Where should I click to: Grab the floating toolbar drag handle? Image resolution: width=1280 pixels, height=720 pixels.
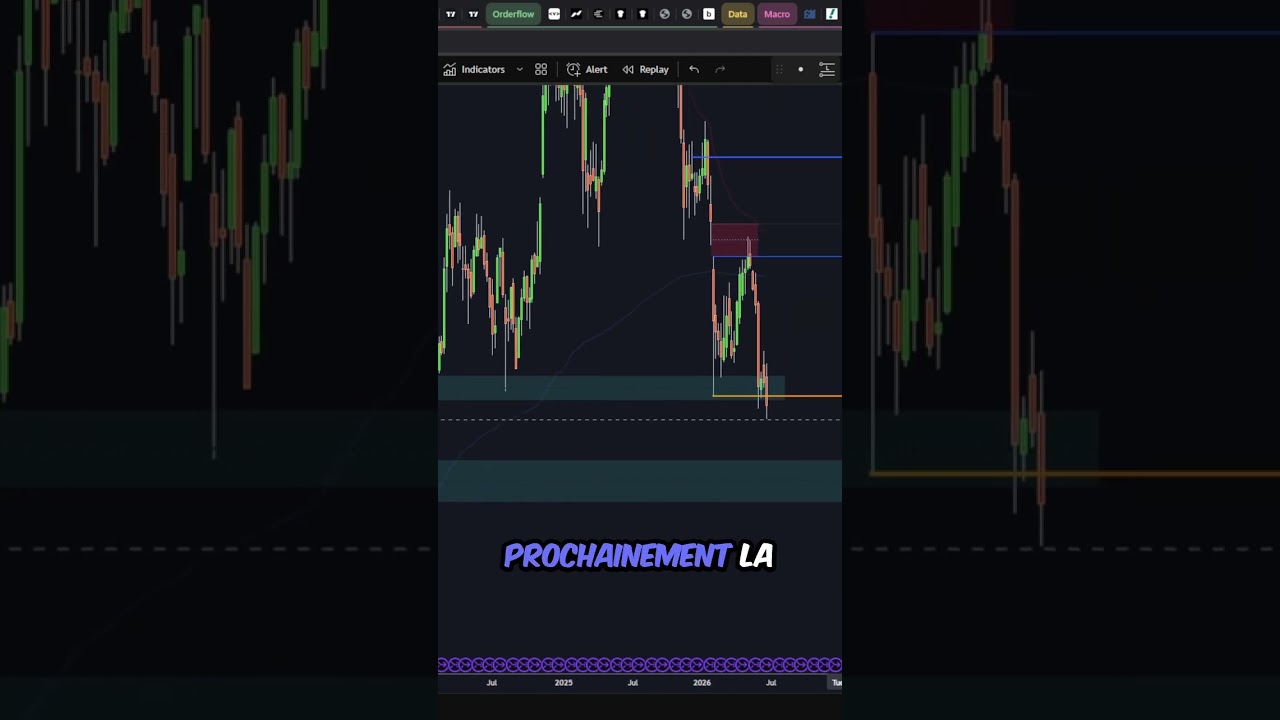[779, 69]
